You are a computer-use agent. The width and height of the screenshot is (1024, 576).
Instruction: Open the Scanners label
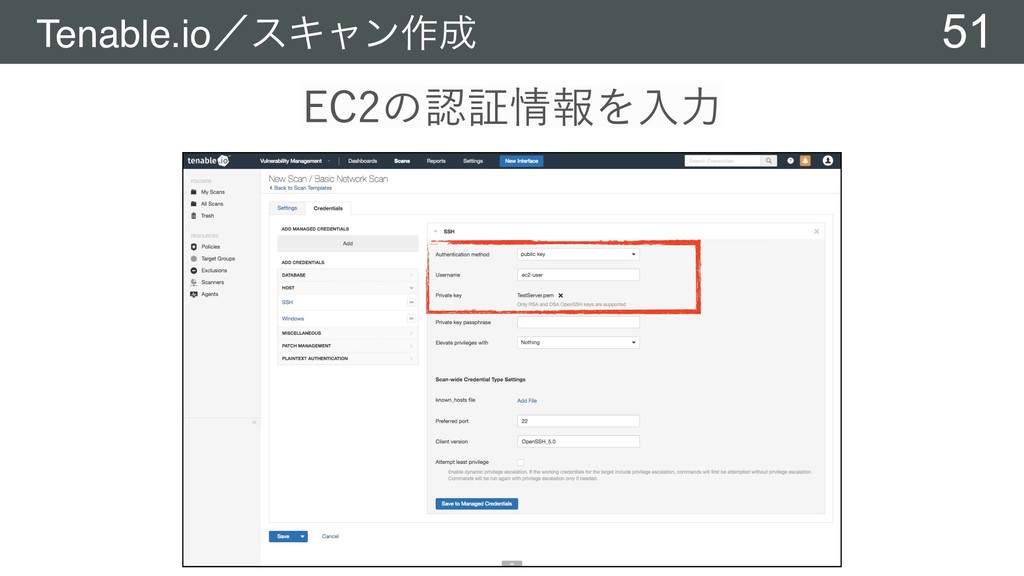212,282
